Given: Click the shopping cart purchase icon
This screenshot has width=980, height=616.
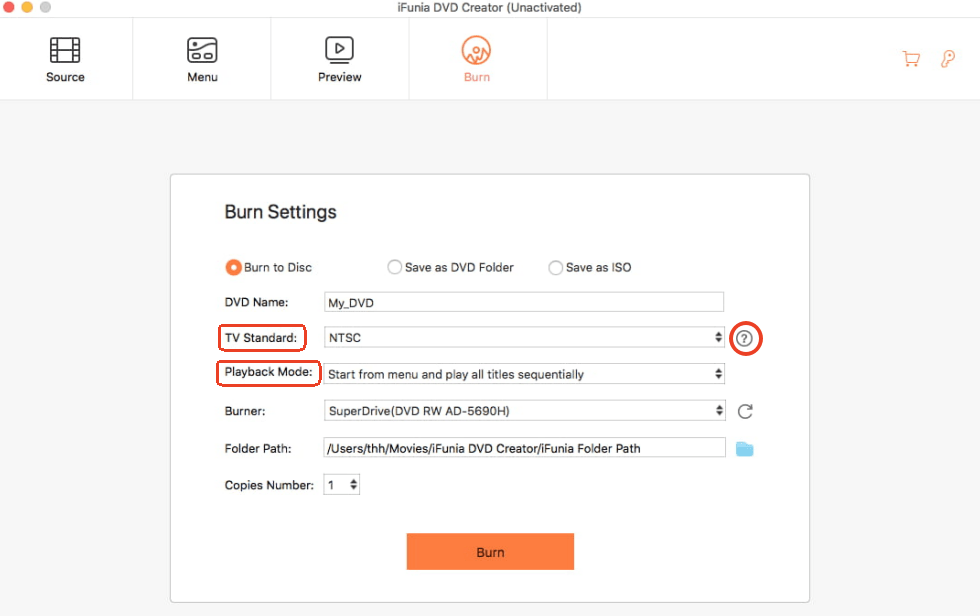Looking at the screenshot, I should point(911,59).
